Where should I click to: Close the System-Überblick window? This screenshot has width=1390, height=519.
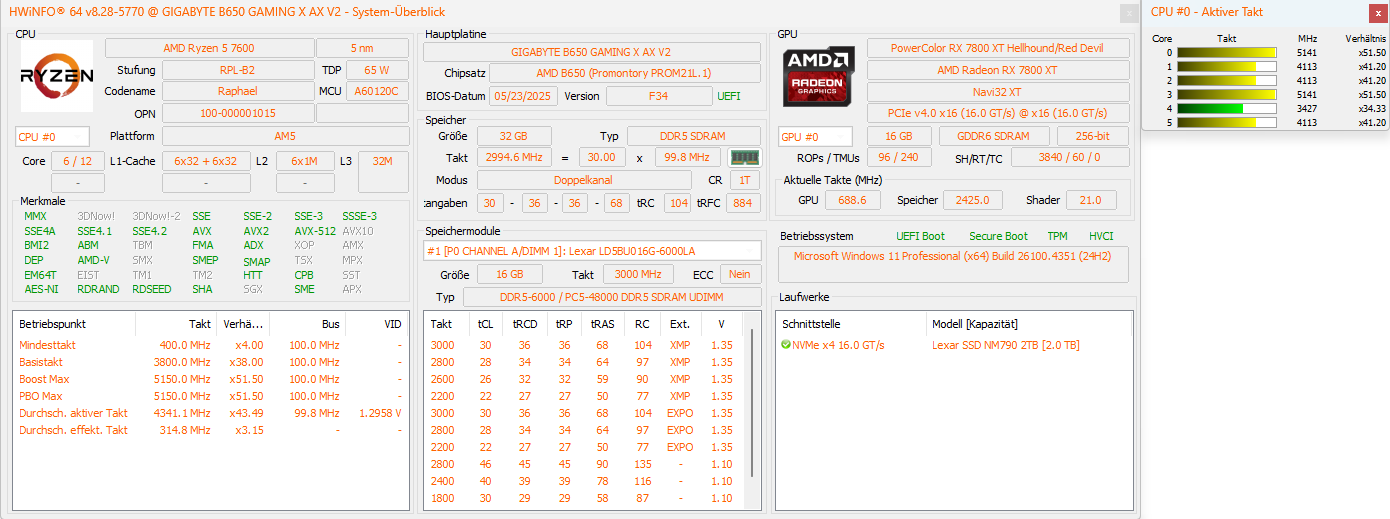[x=1128, y=12]
